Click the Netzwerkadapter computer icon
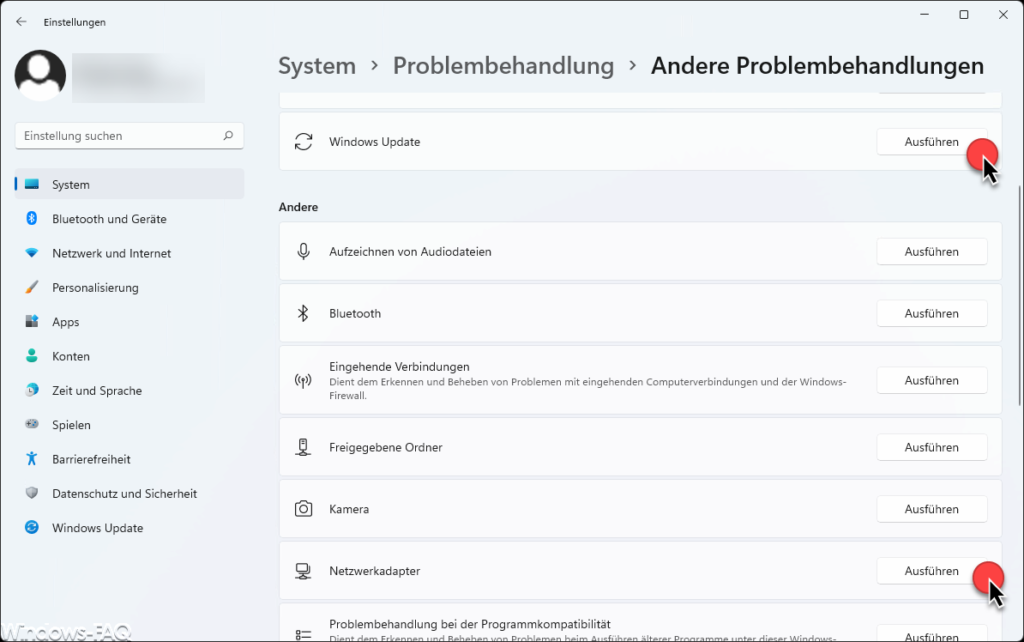 coord(303,571)
